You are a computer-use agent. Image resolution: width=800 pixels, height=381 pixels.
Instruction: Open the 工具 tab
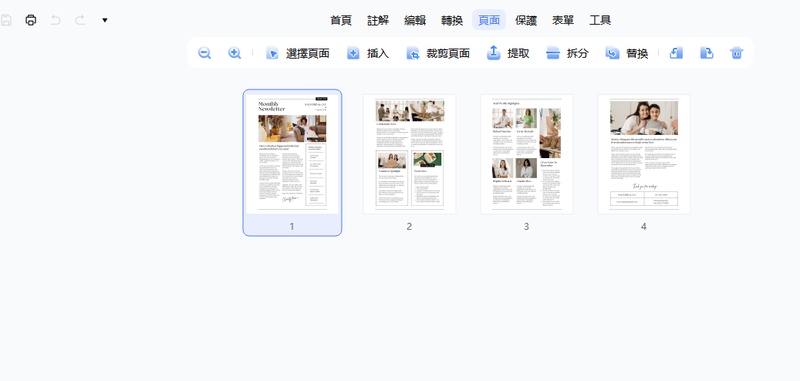(x=600, y=20)
